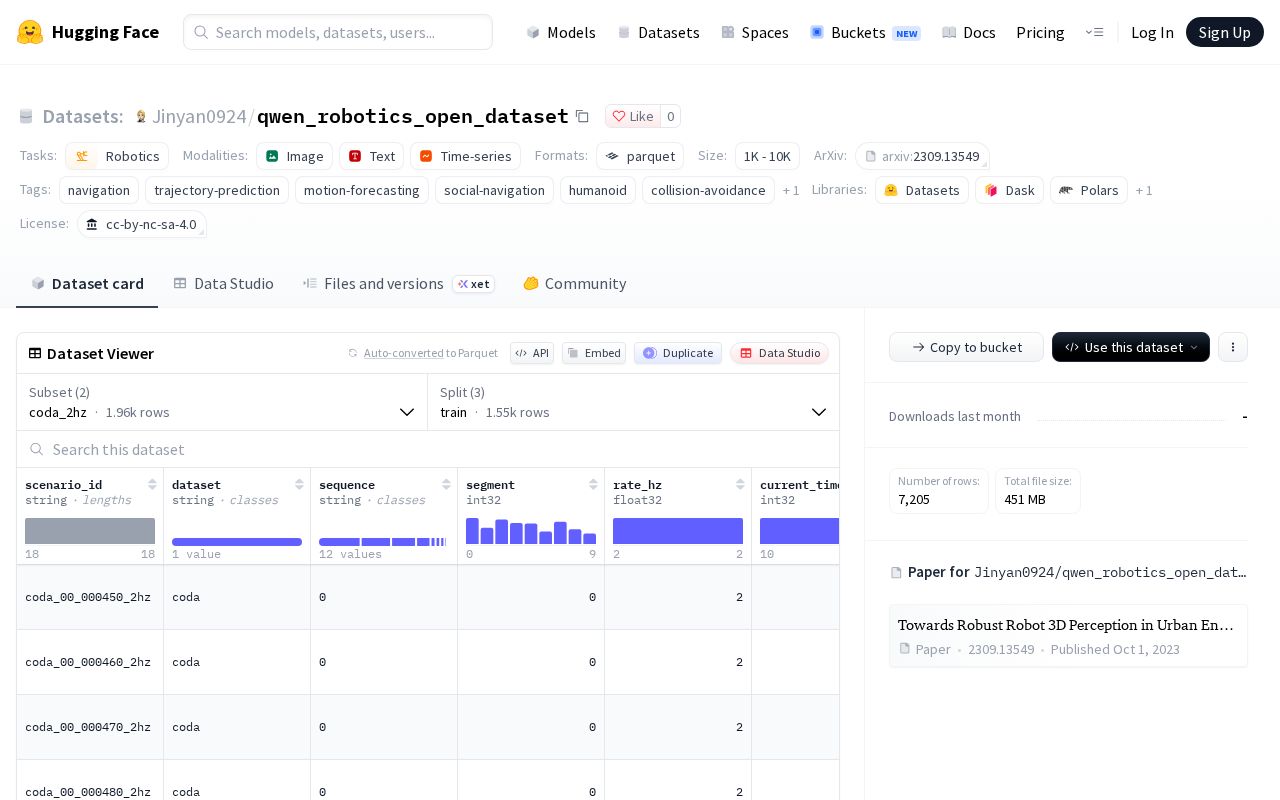Click the segment column histogram
Screen dimensions: 1280x800
[x=531, y=531]
